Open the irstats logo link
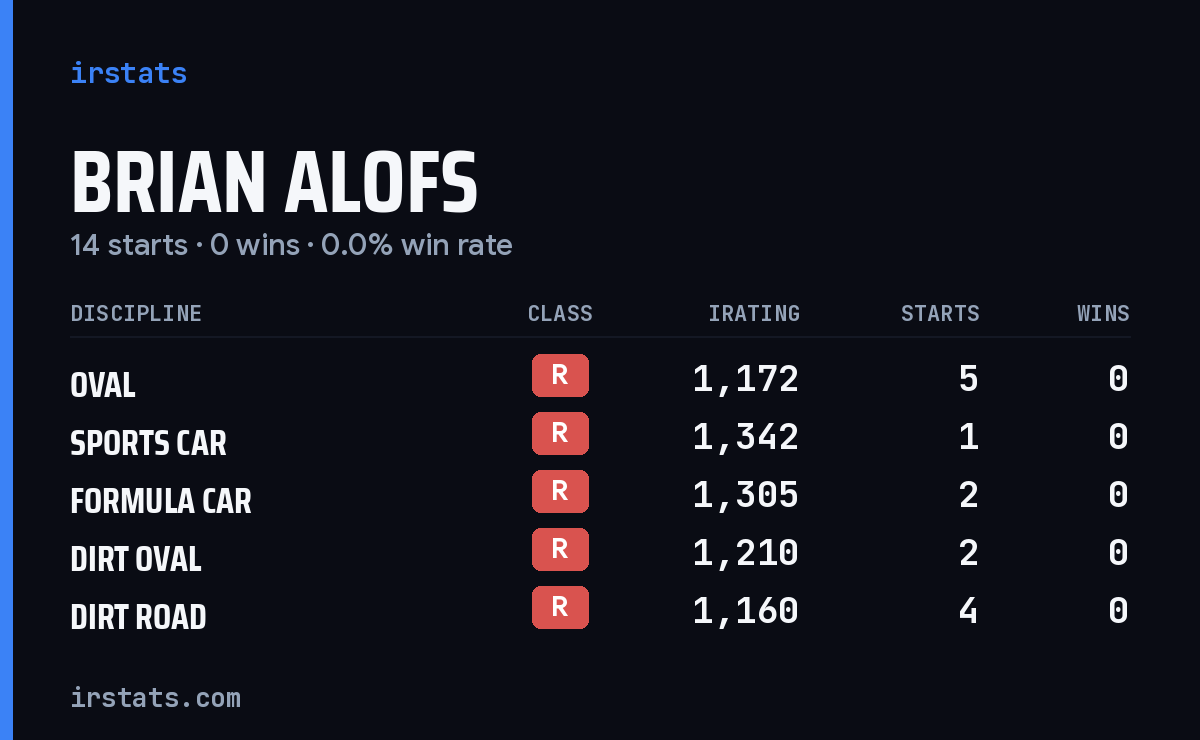Viewport: 1200px width, 740px height. pyautogui.click(x=129, y=73)
